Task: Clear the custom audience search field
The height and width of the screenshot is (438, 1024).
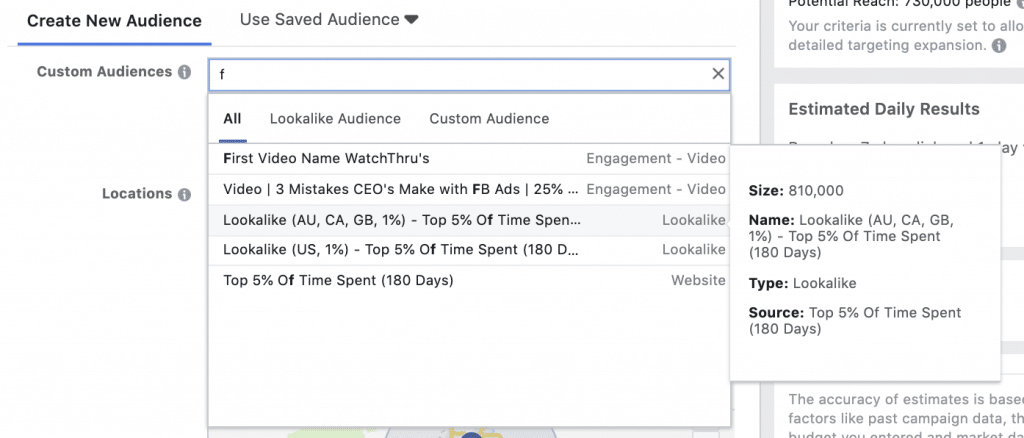Action: coord(718,74)
